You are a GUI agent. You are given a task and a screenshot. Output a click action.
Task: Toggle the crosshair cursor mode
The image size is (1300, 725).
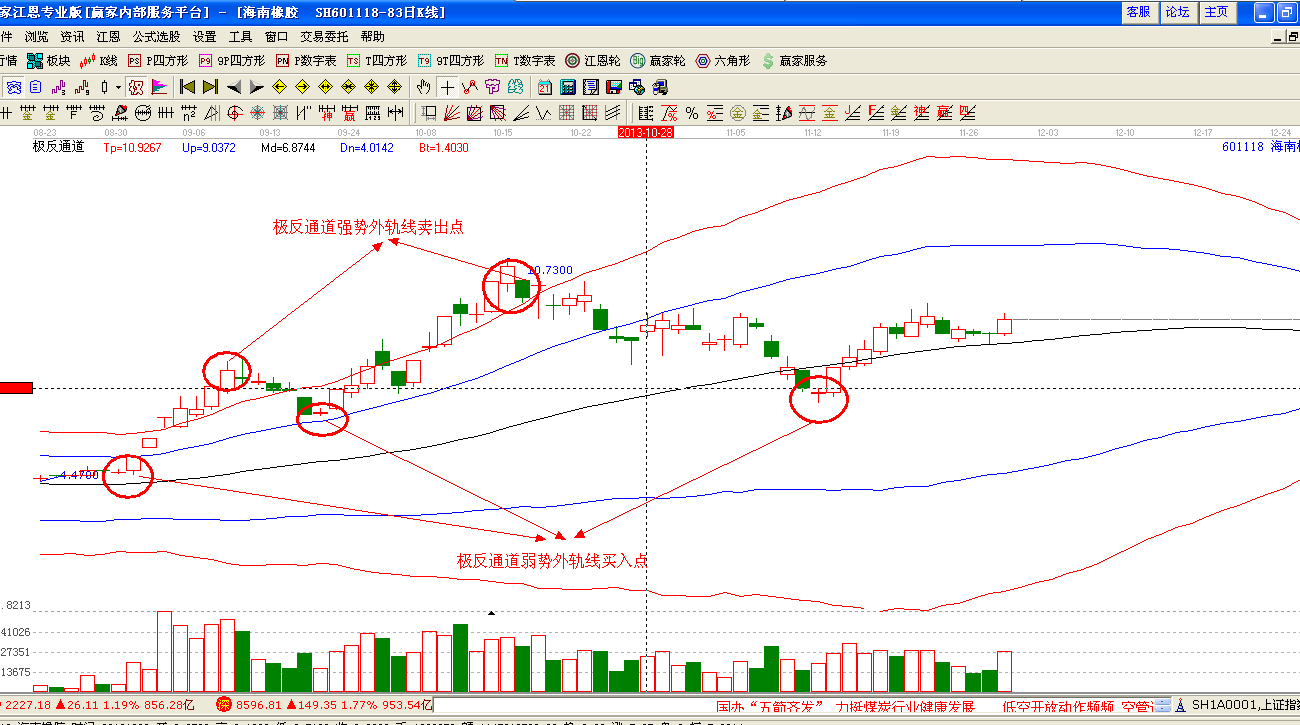tap(447, 87)
